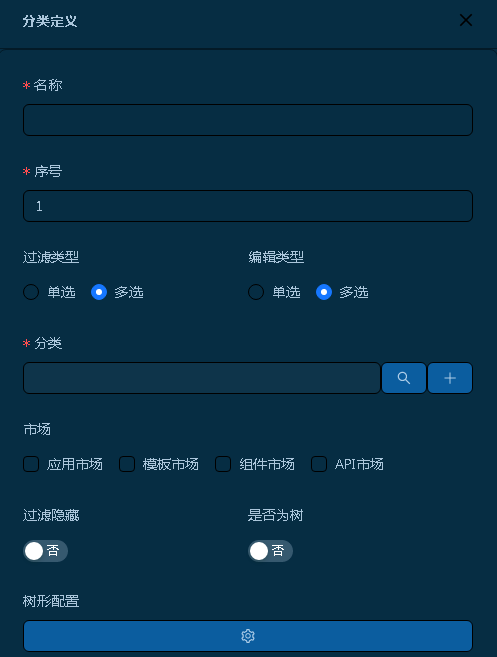
Task: Open 树形配置 via the gear icon button
Action: click(x=248, y=636)
